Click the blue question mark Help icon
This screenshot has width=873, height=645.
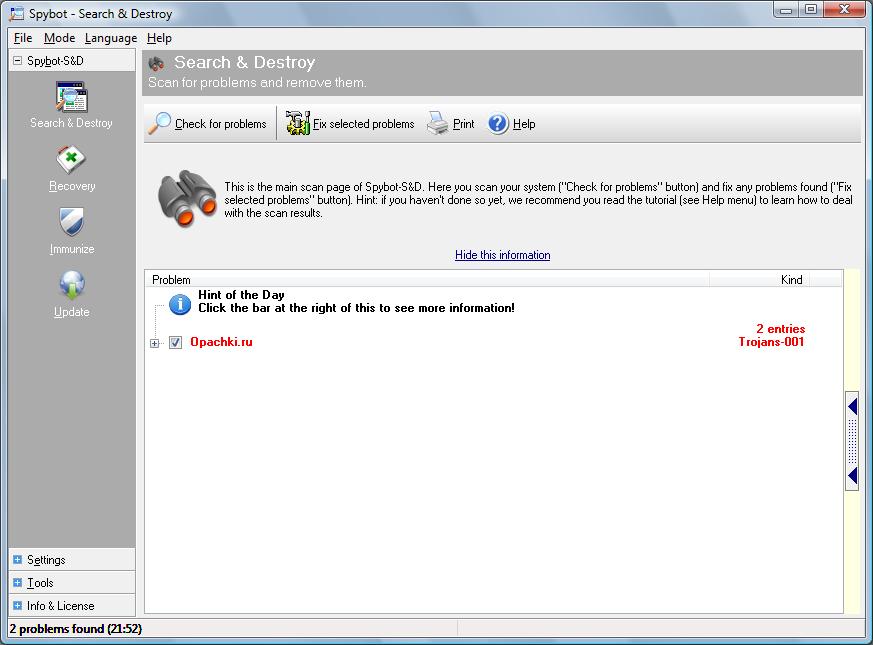click(x=498, y=124)
